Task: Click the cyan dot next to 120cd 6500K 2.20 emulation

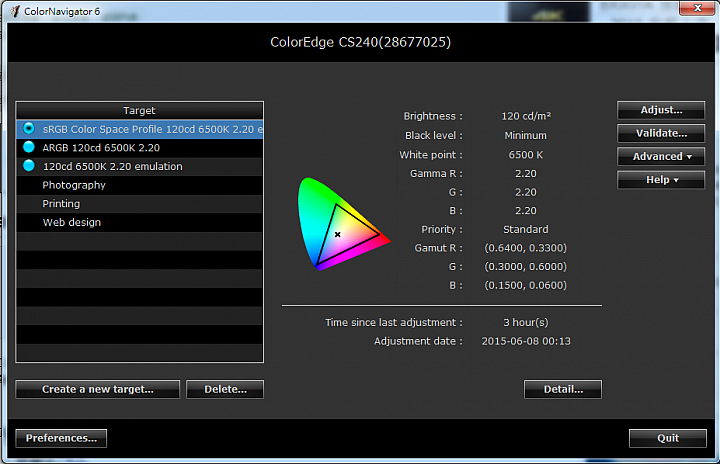Action: [x=29, y=165]
